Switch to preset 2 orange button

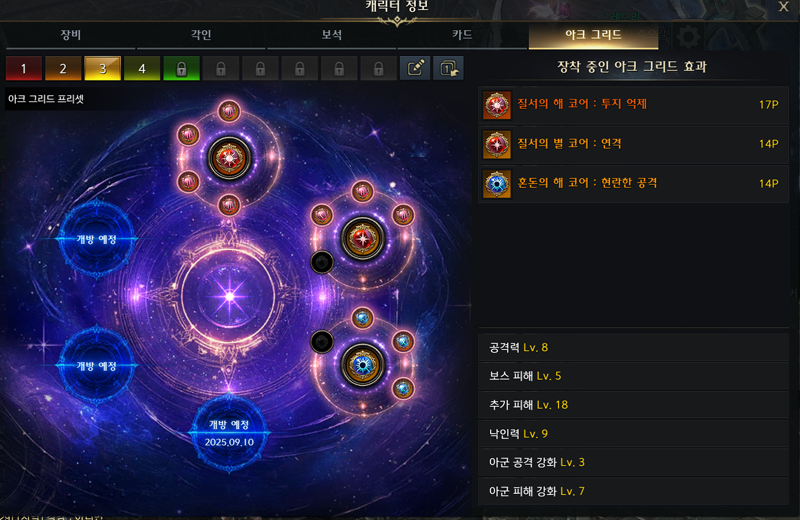[x=63, y=68]
